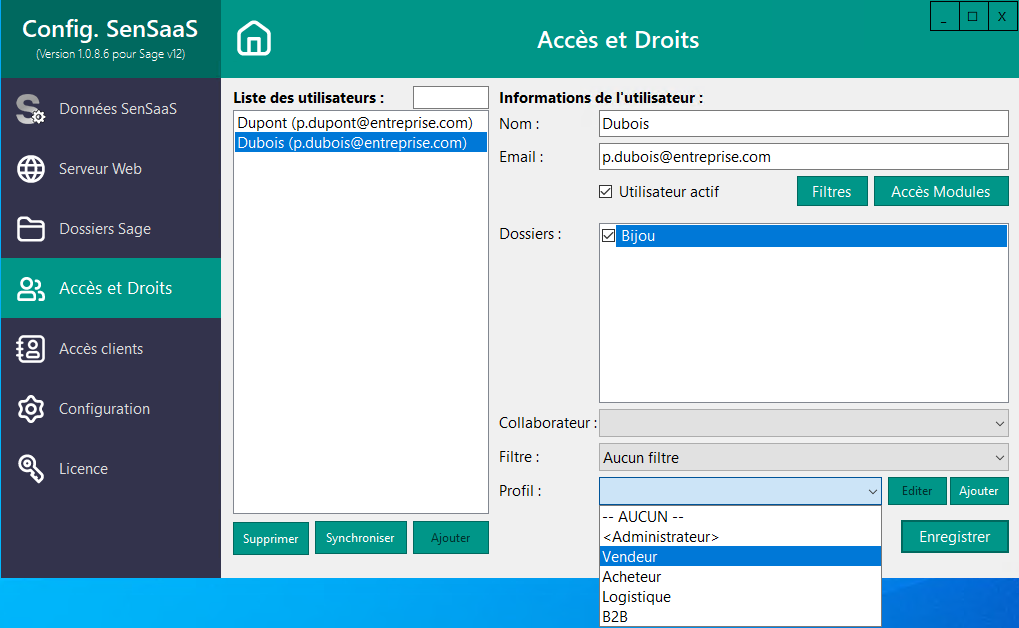The image size is (1019, 628).
Task: Click the user search input field
Action: click(x=450, y=97)
